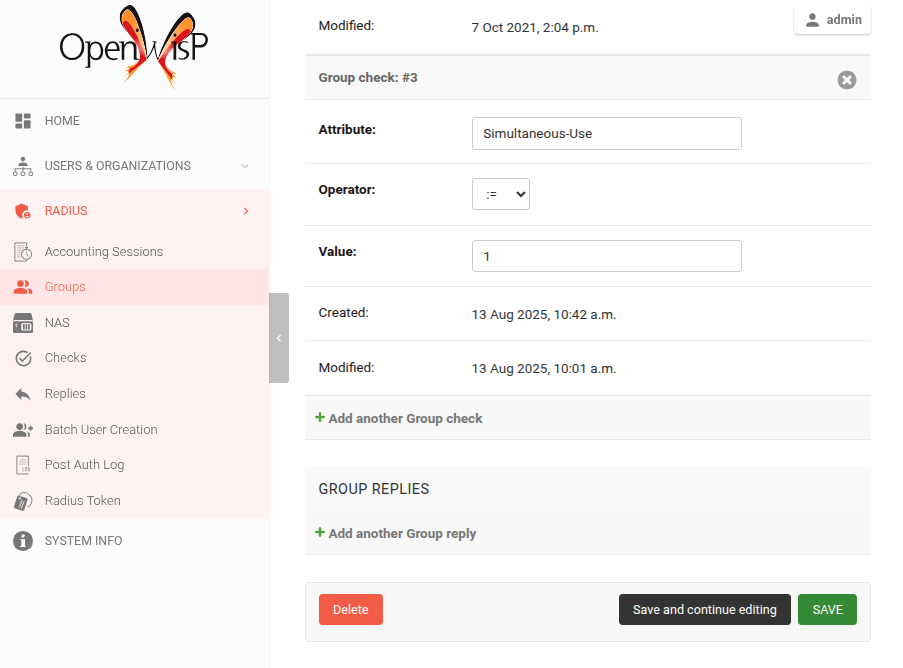
Task: Remove Group check #3 with the X
Action: 846,80
